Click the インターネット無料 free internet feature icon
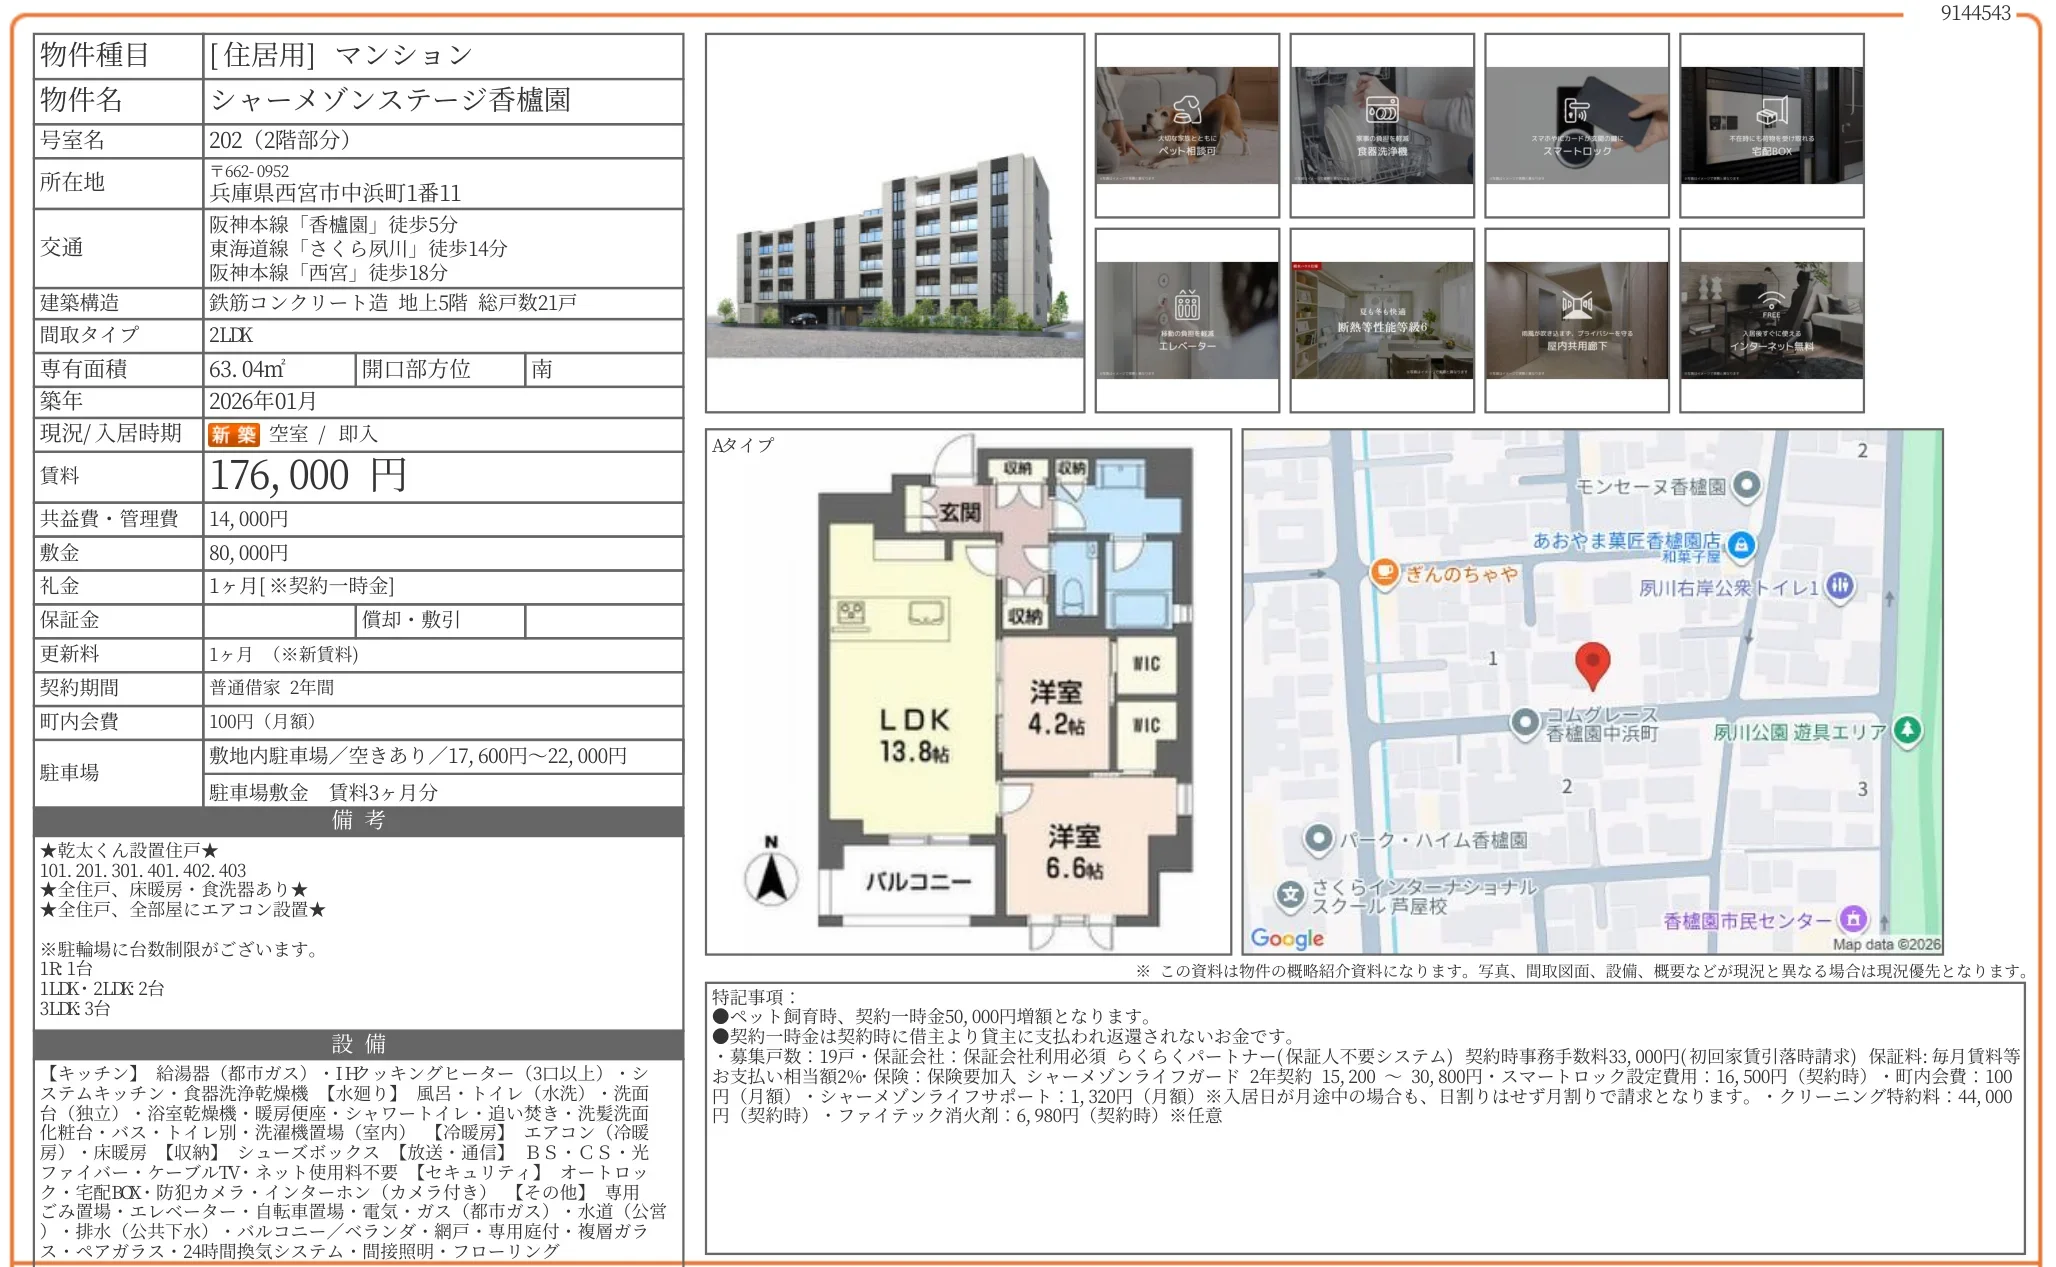Image resolution: width=2056 pixels, height=1267 pixels. tap(1770, 320)
